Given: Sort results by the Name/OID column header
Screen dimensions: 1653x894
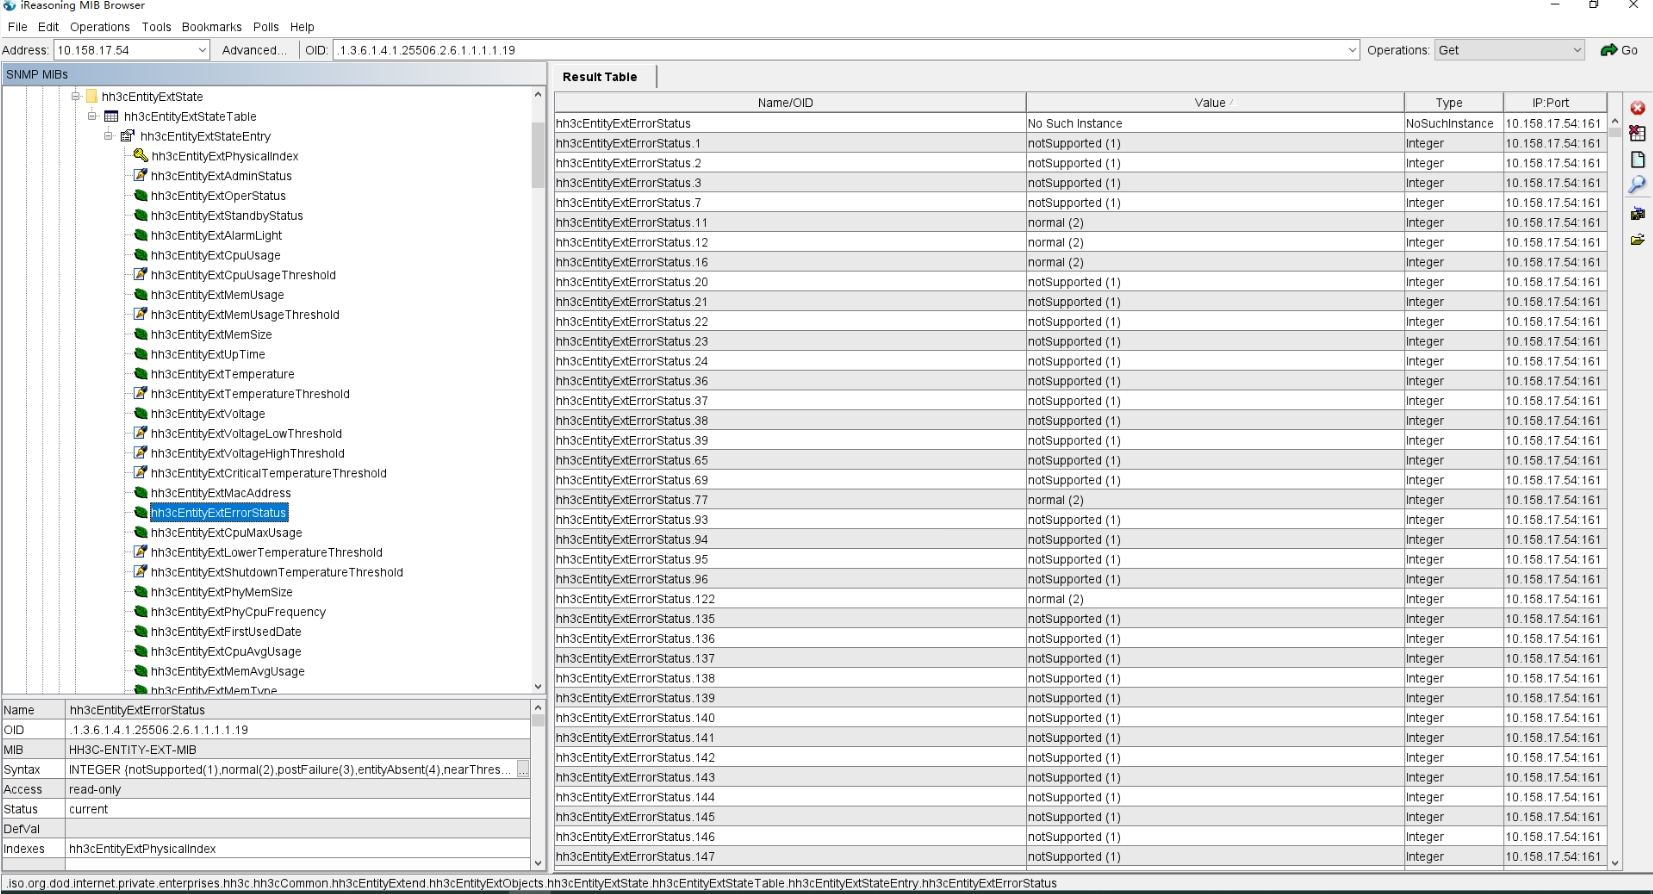Looking at the screenshot, I should coord(790,102).
